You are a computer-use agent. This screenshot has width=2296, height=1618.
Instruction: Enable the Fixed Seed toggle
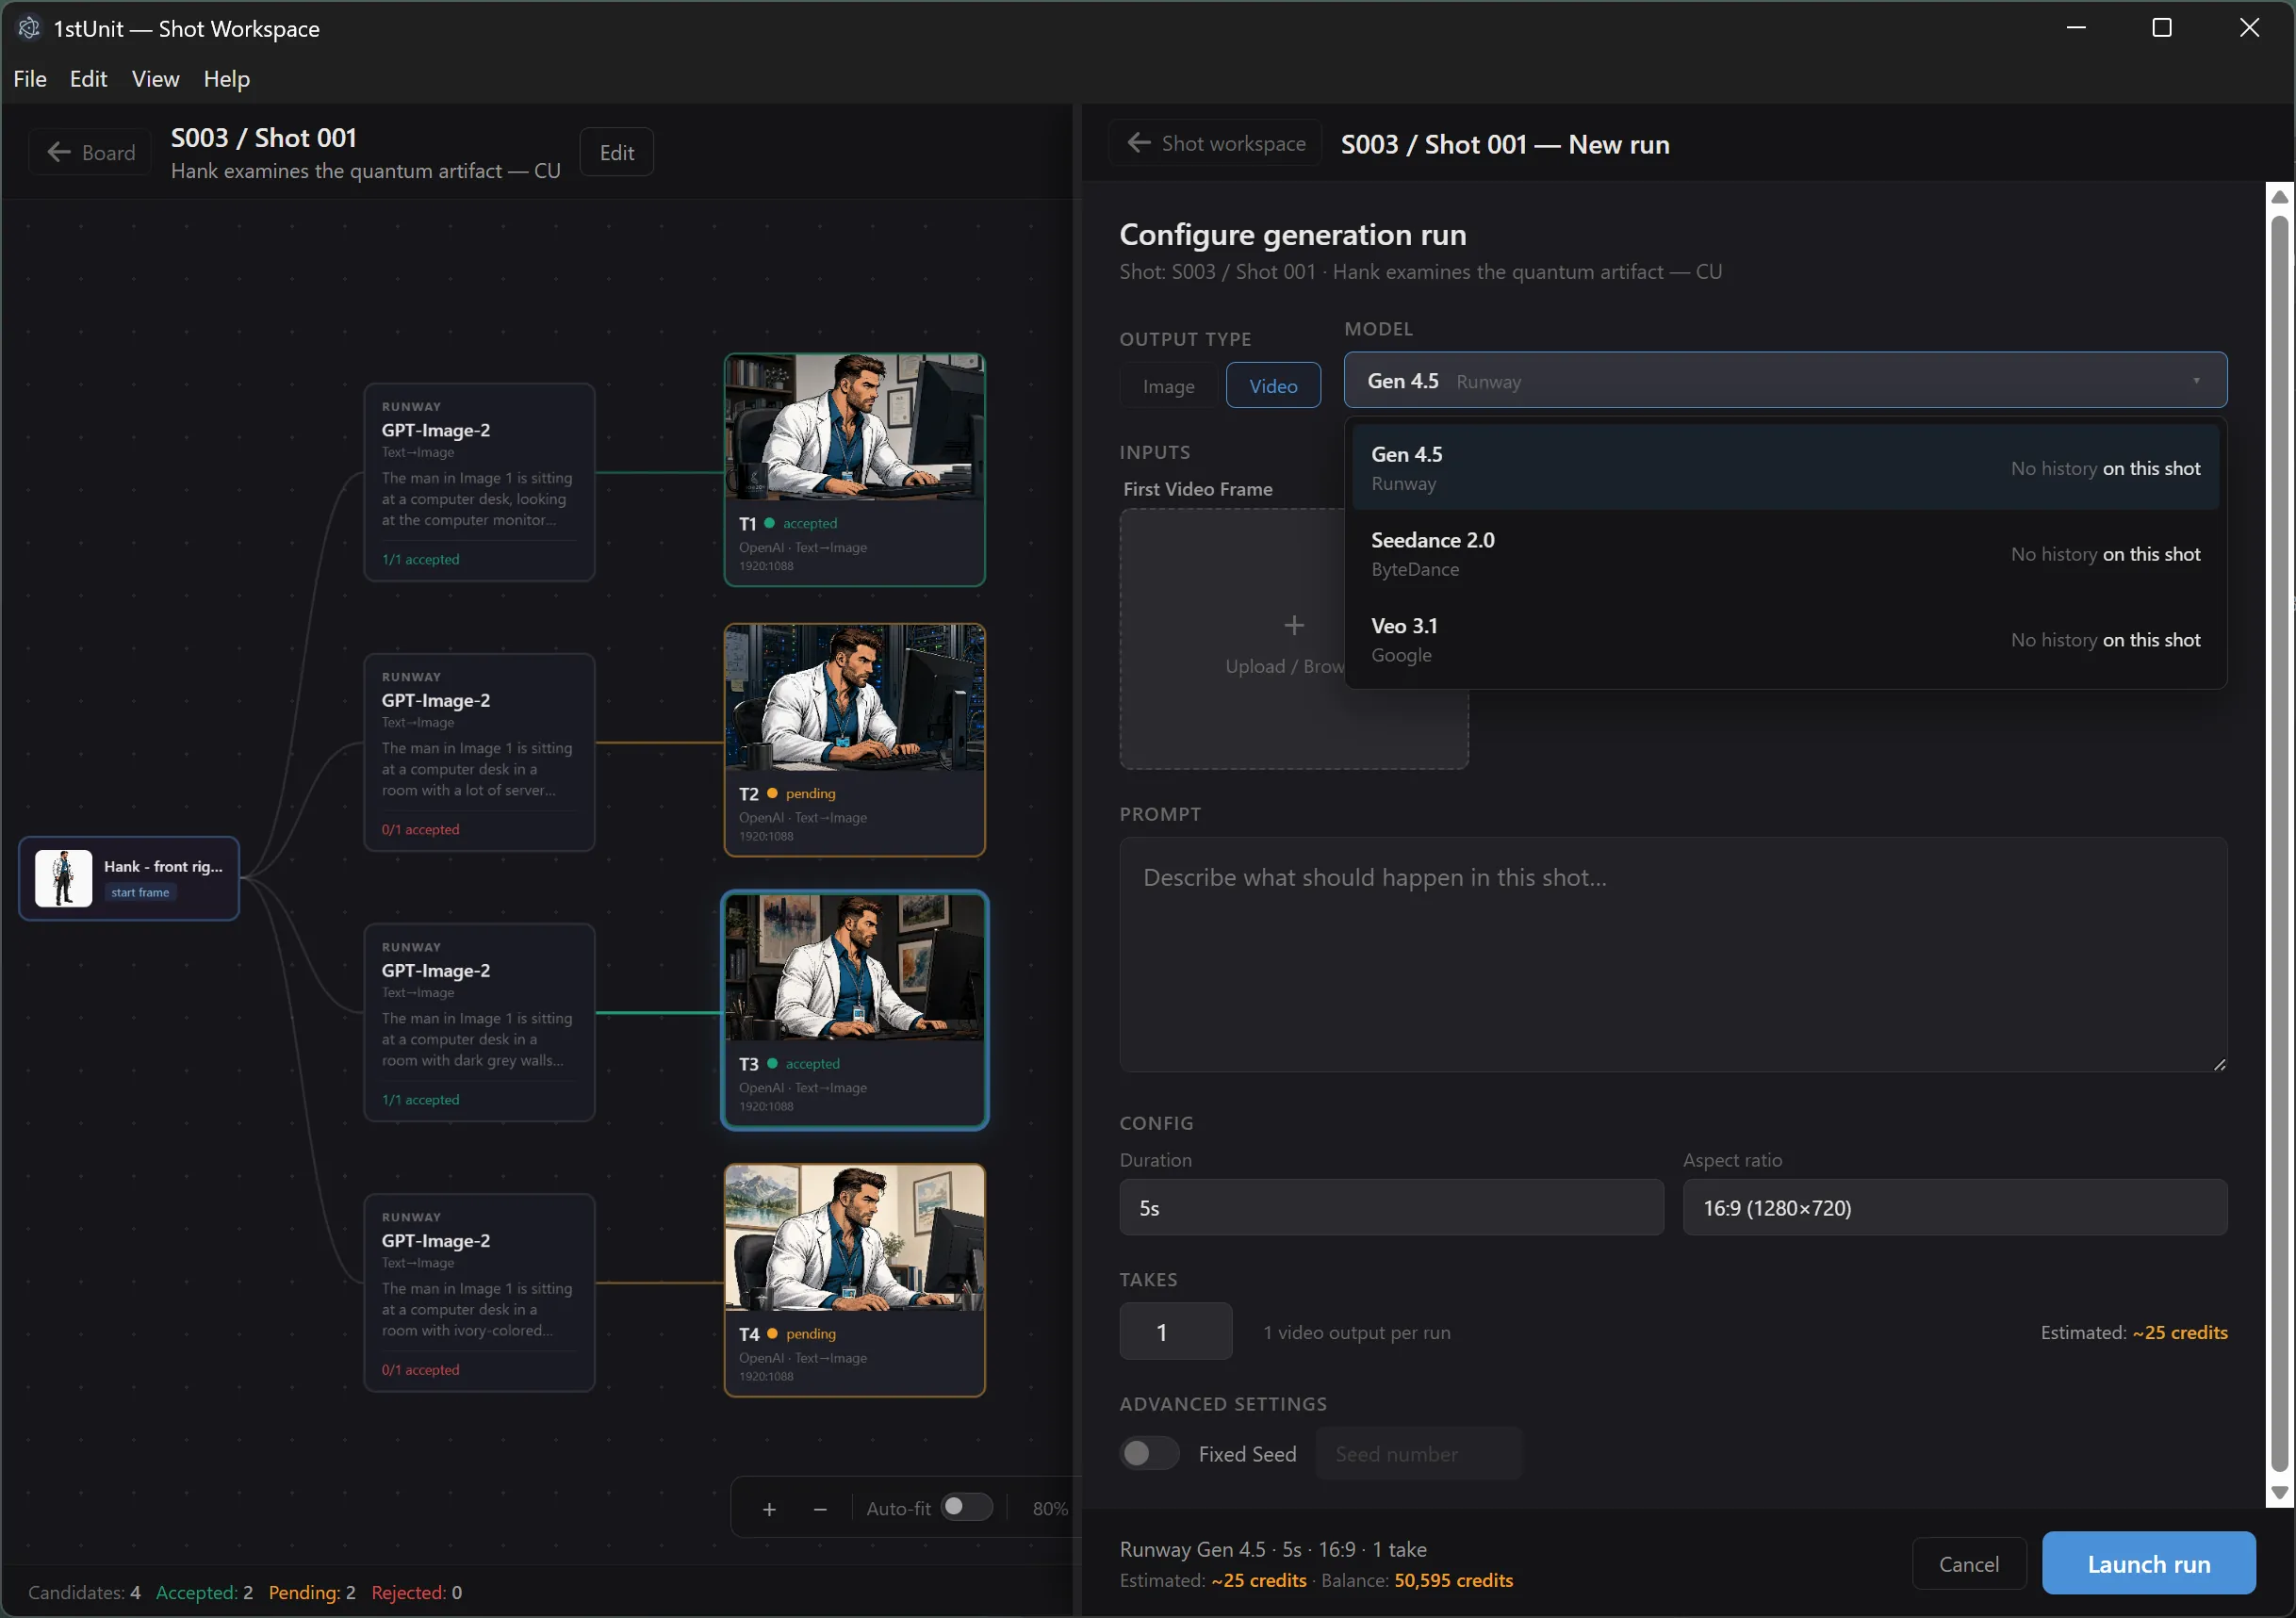click(1149, 1452)
